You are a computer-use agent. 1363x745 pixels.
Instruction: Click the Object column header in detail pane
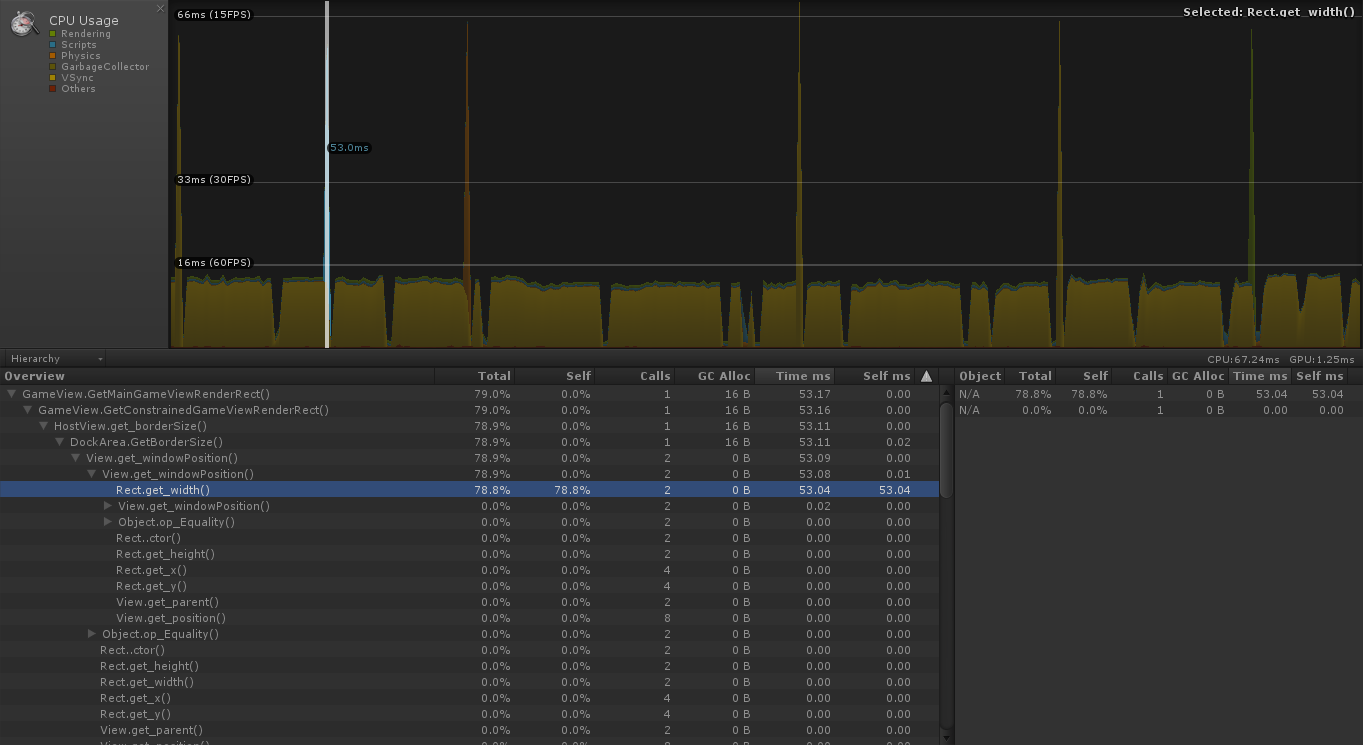click(980, 376)
